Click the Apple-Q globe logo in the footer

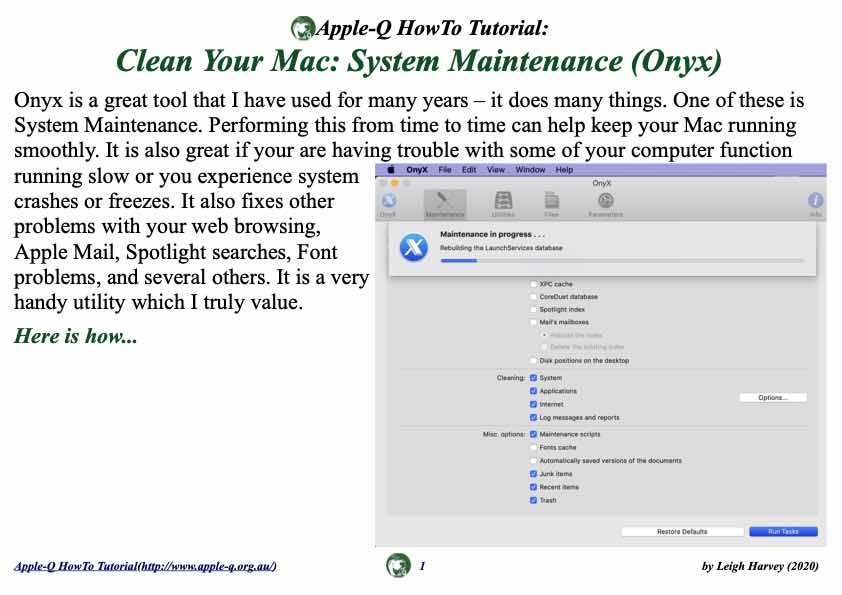[398, 565]
